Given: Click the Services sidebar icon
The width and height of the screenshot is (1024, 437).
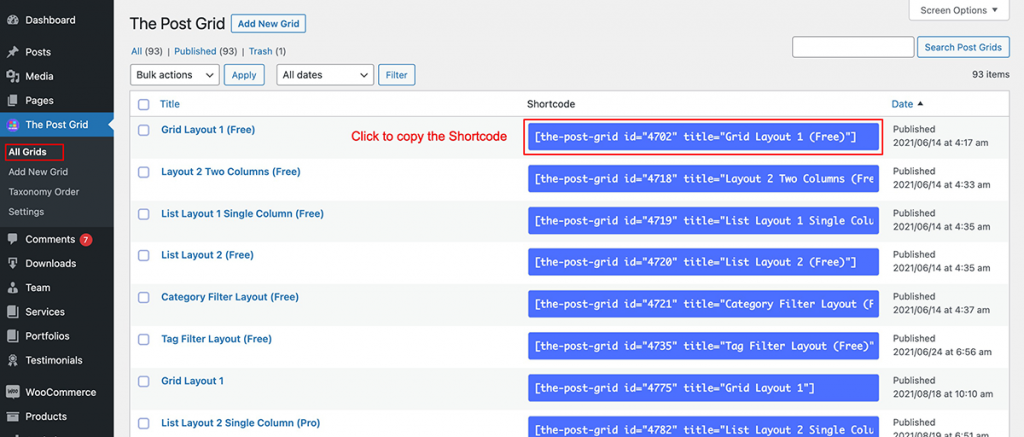Looking at the screenshot, I should [x=12, y=312].
